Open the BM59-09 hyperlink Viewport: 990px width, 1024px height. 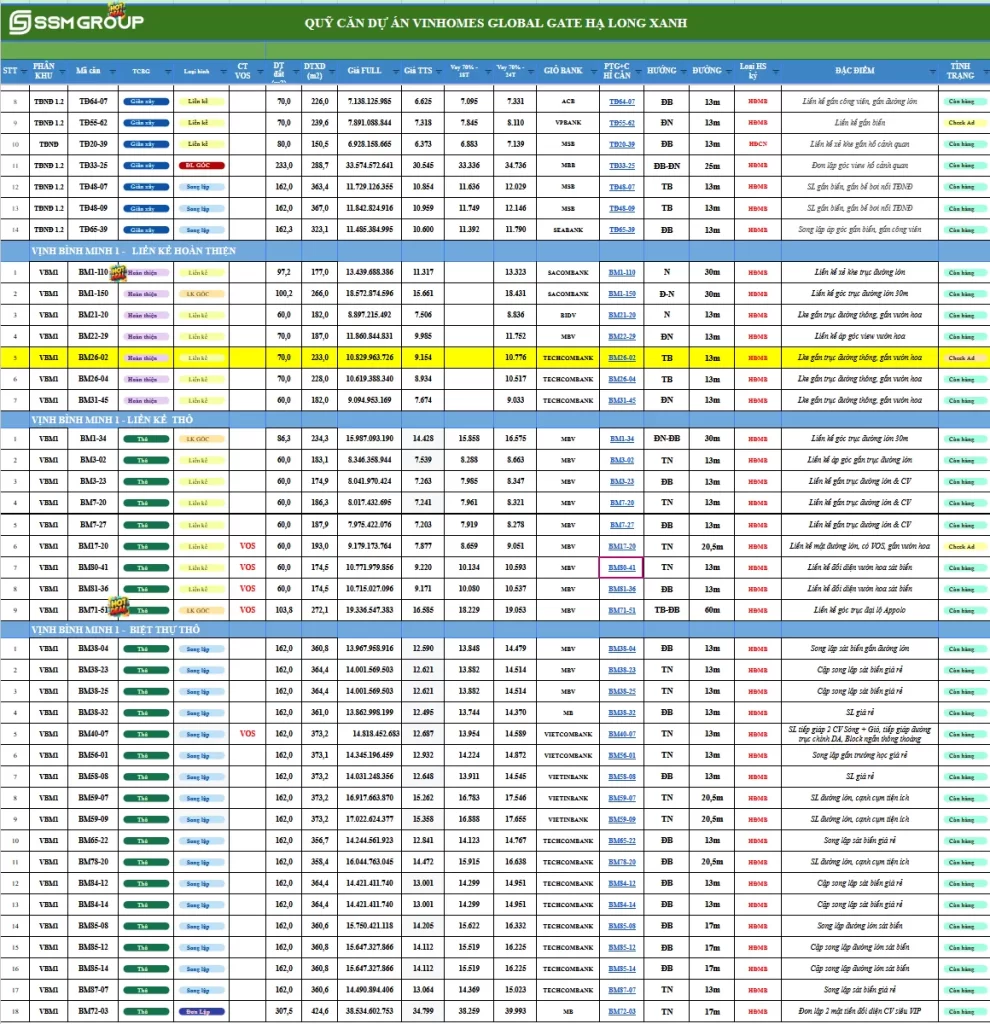622,819
